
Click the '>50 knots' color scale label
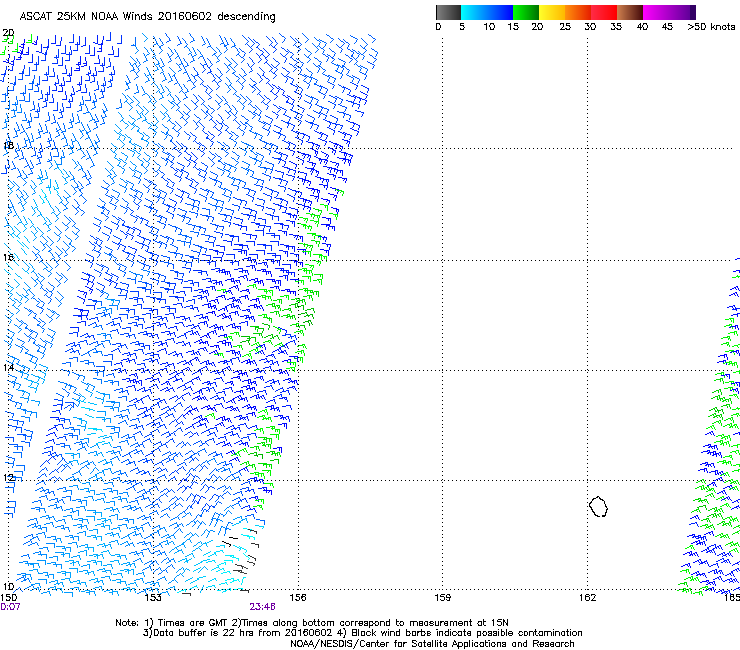[711, 27]
